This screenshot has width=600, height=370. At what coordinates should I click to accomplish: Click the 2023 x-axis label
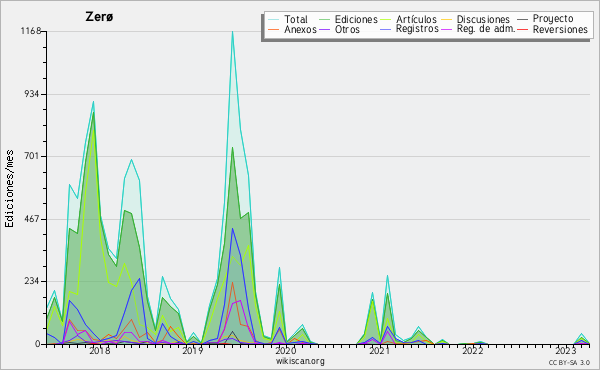[x=566, y=351]
